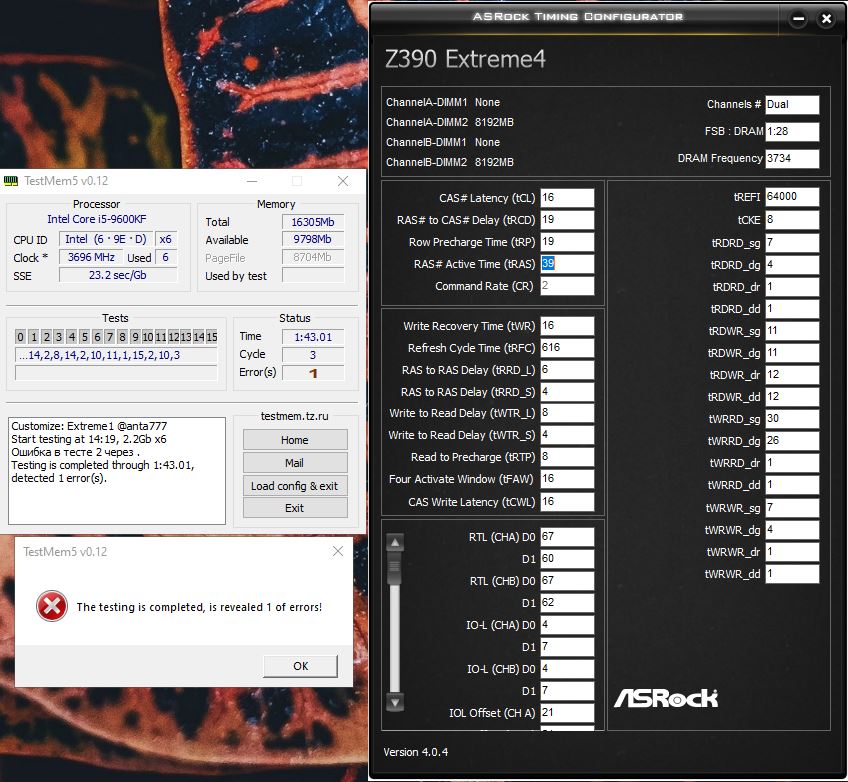Minimize the ASRock Timing Configurator window

click(x=798, y=19)
